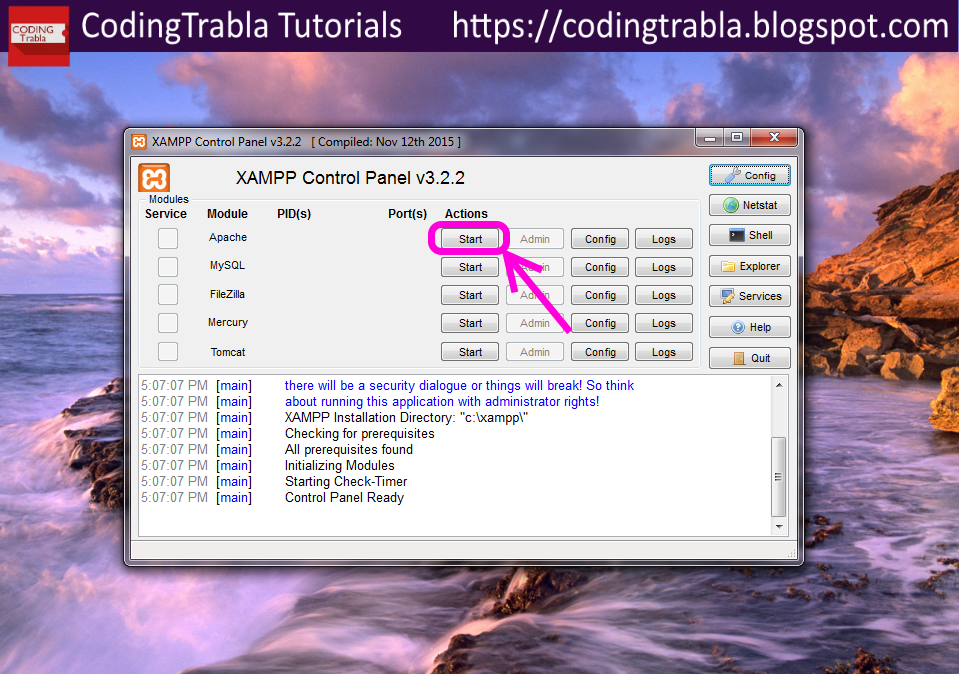Image resolution: width=959 pixels, height=674 pixels.
Task: Click the log panel scrollbar thumb
Action: tap(779, 476)
